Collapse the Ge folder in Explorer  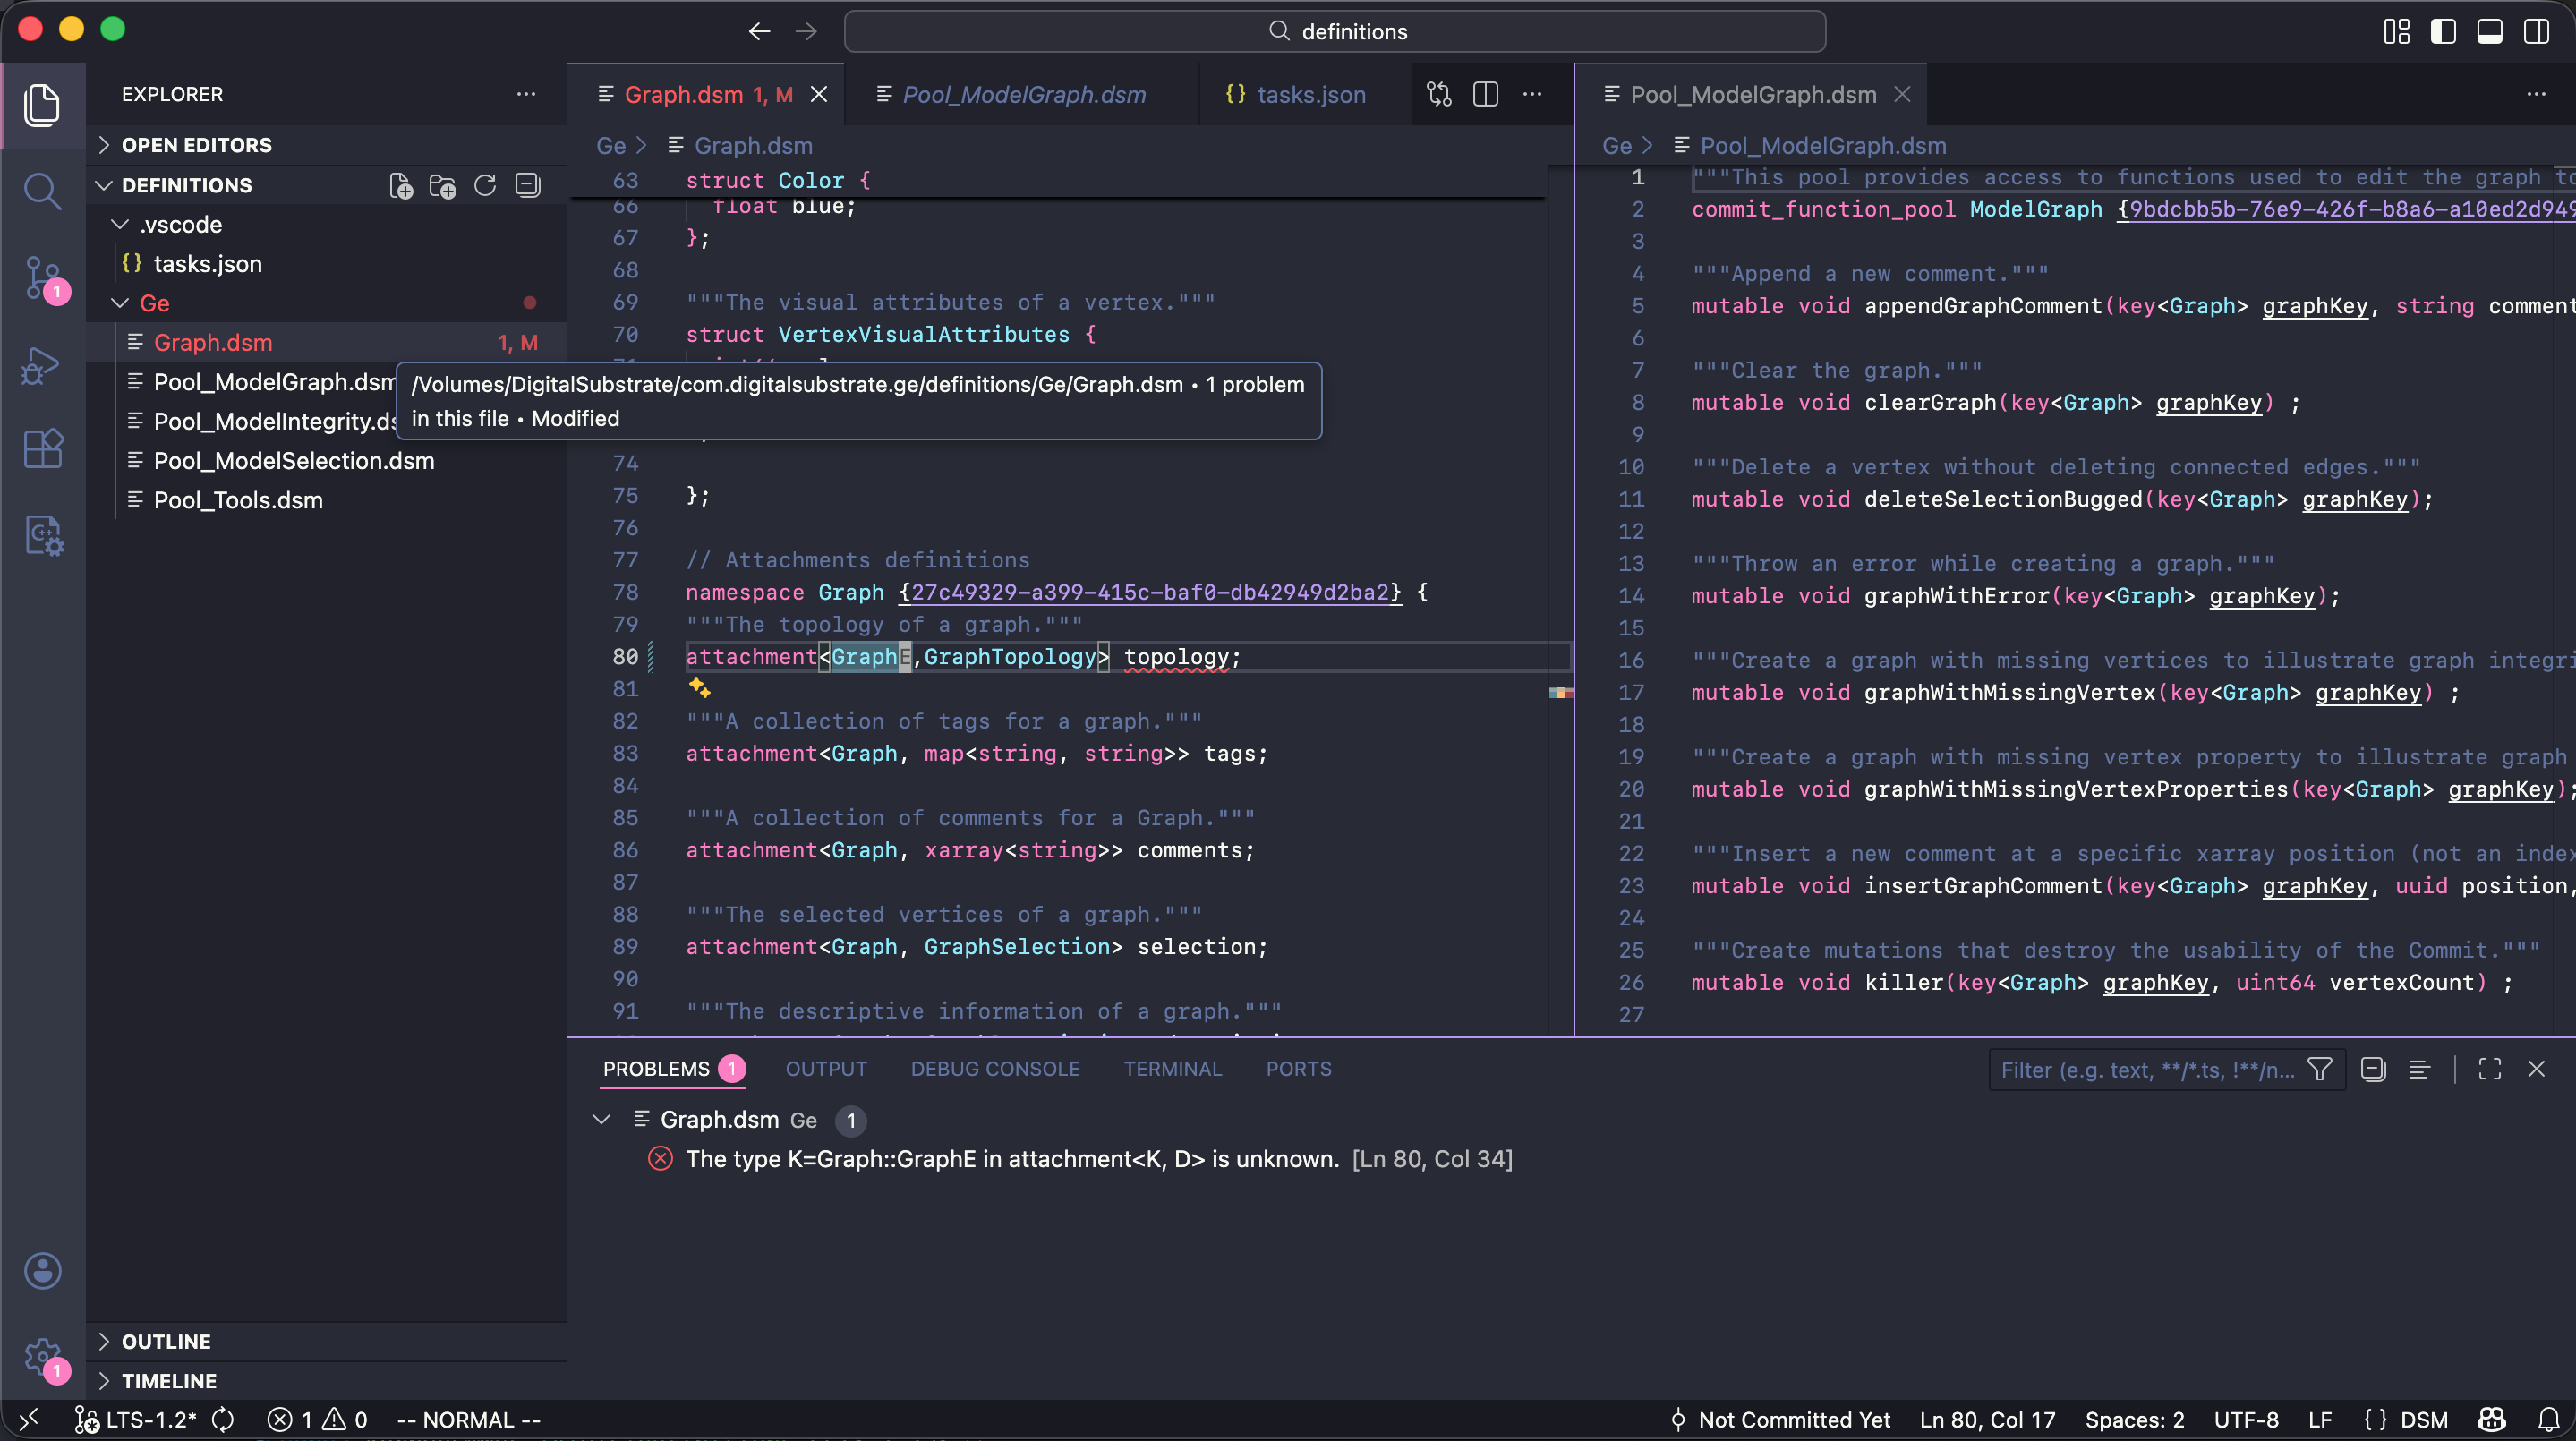tap(154, 303)
